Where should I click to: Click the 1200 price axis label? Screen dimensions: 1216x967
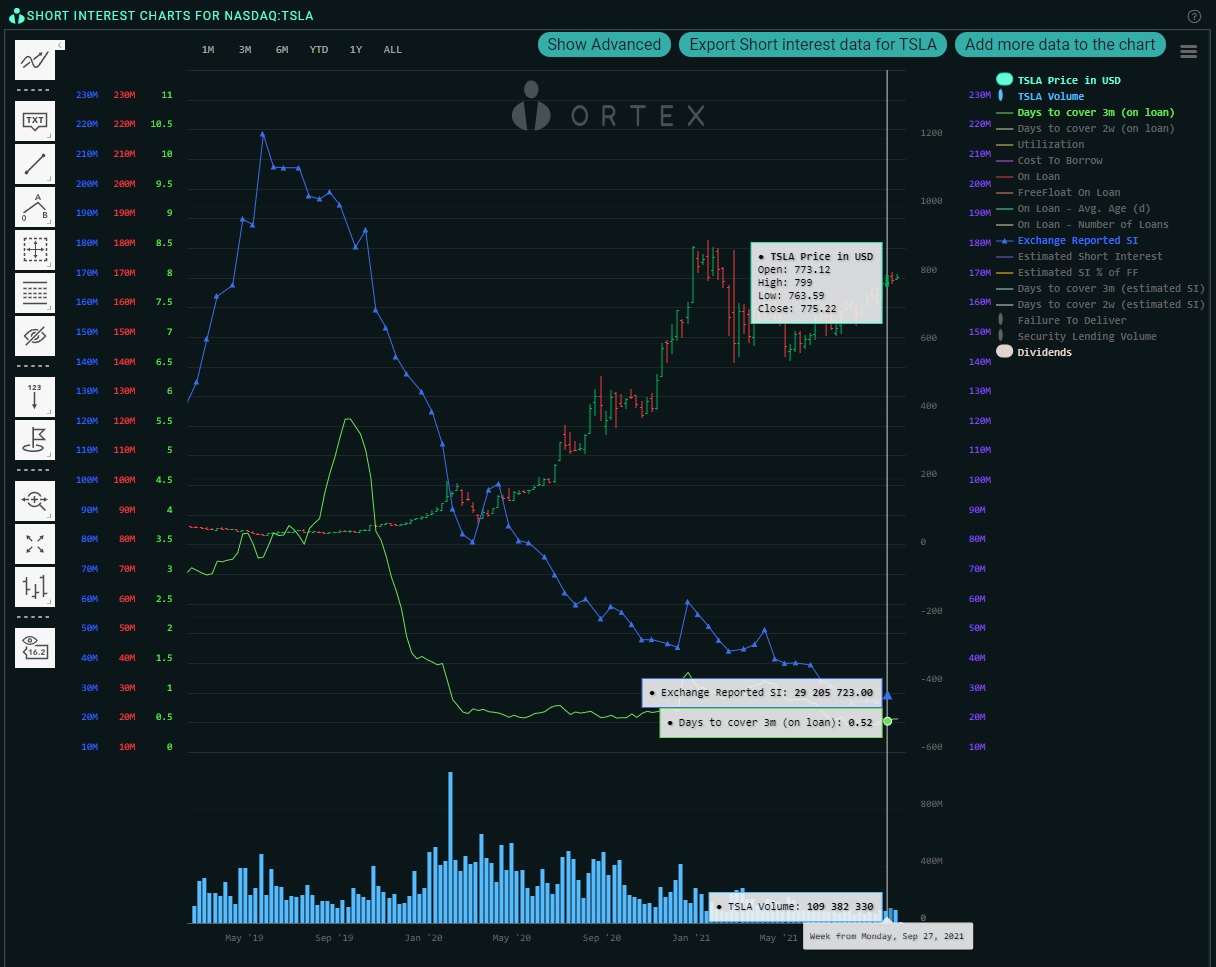point(932,132)
